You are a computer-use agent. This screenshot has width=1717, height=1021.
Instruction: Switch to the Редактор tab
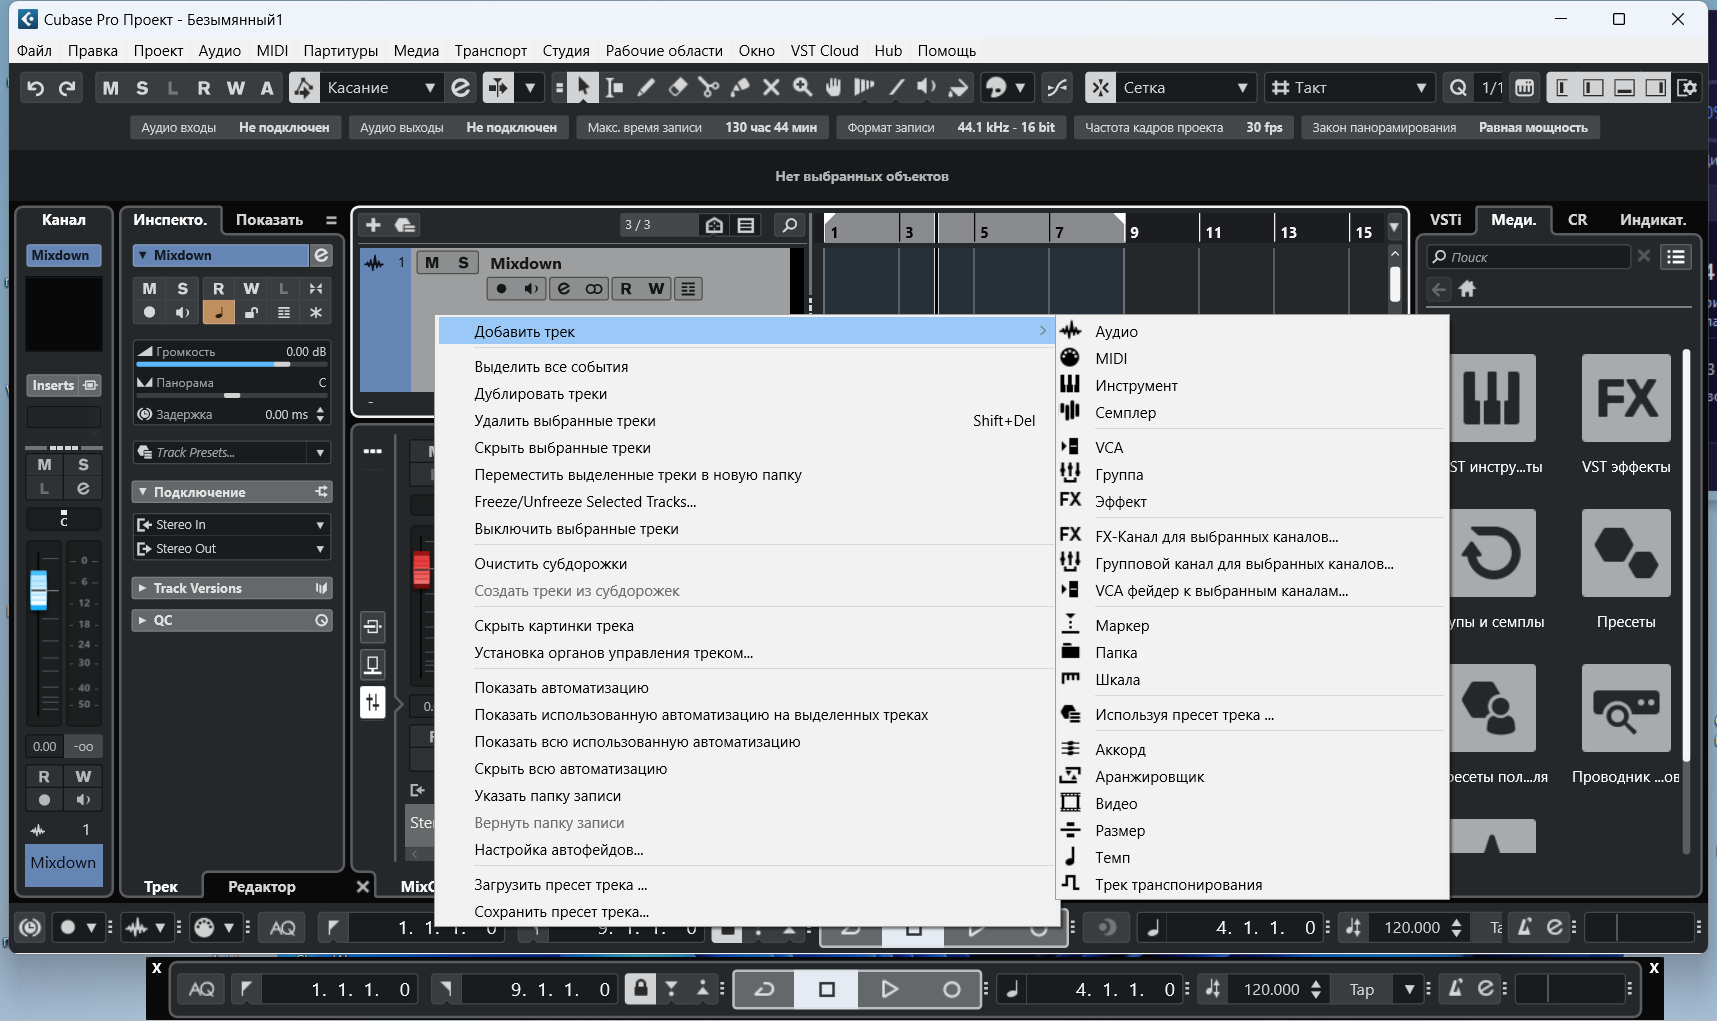coord(262,886)
